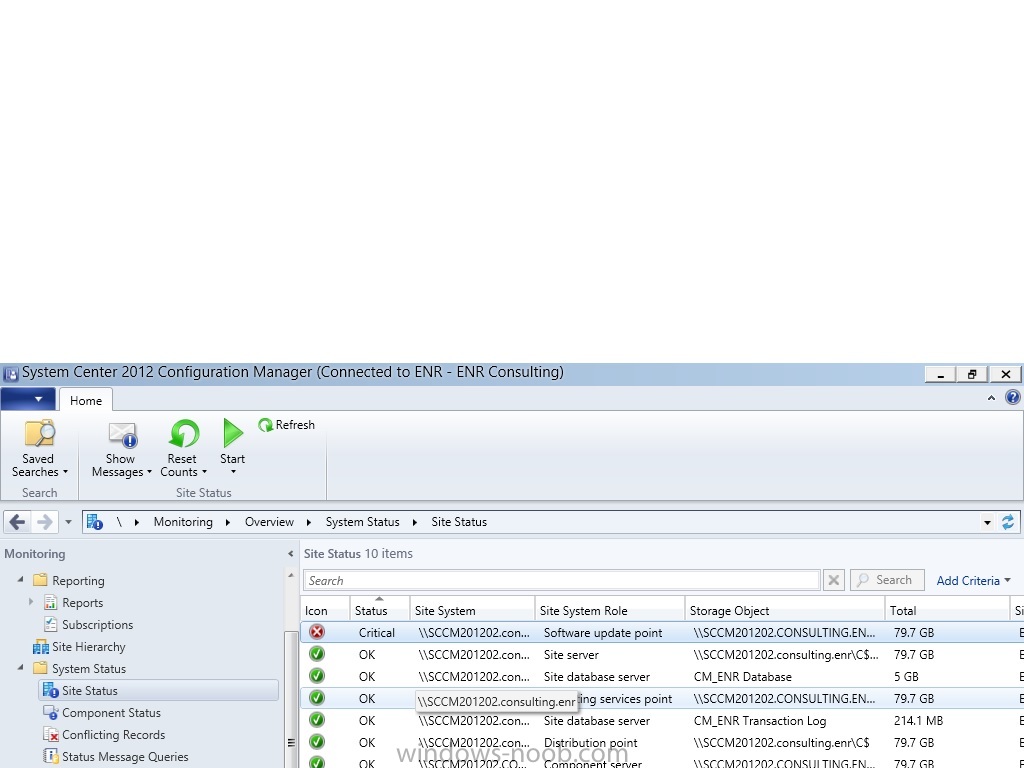This screenshot has height=768, width=1024.
Task: Open the navigation history dropdown arrow
Action: (x=68, y=522)
